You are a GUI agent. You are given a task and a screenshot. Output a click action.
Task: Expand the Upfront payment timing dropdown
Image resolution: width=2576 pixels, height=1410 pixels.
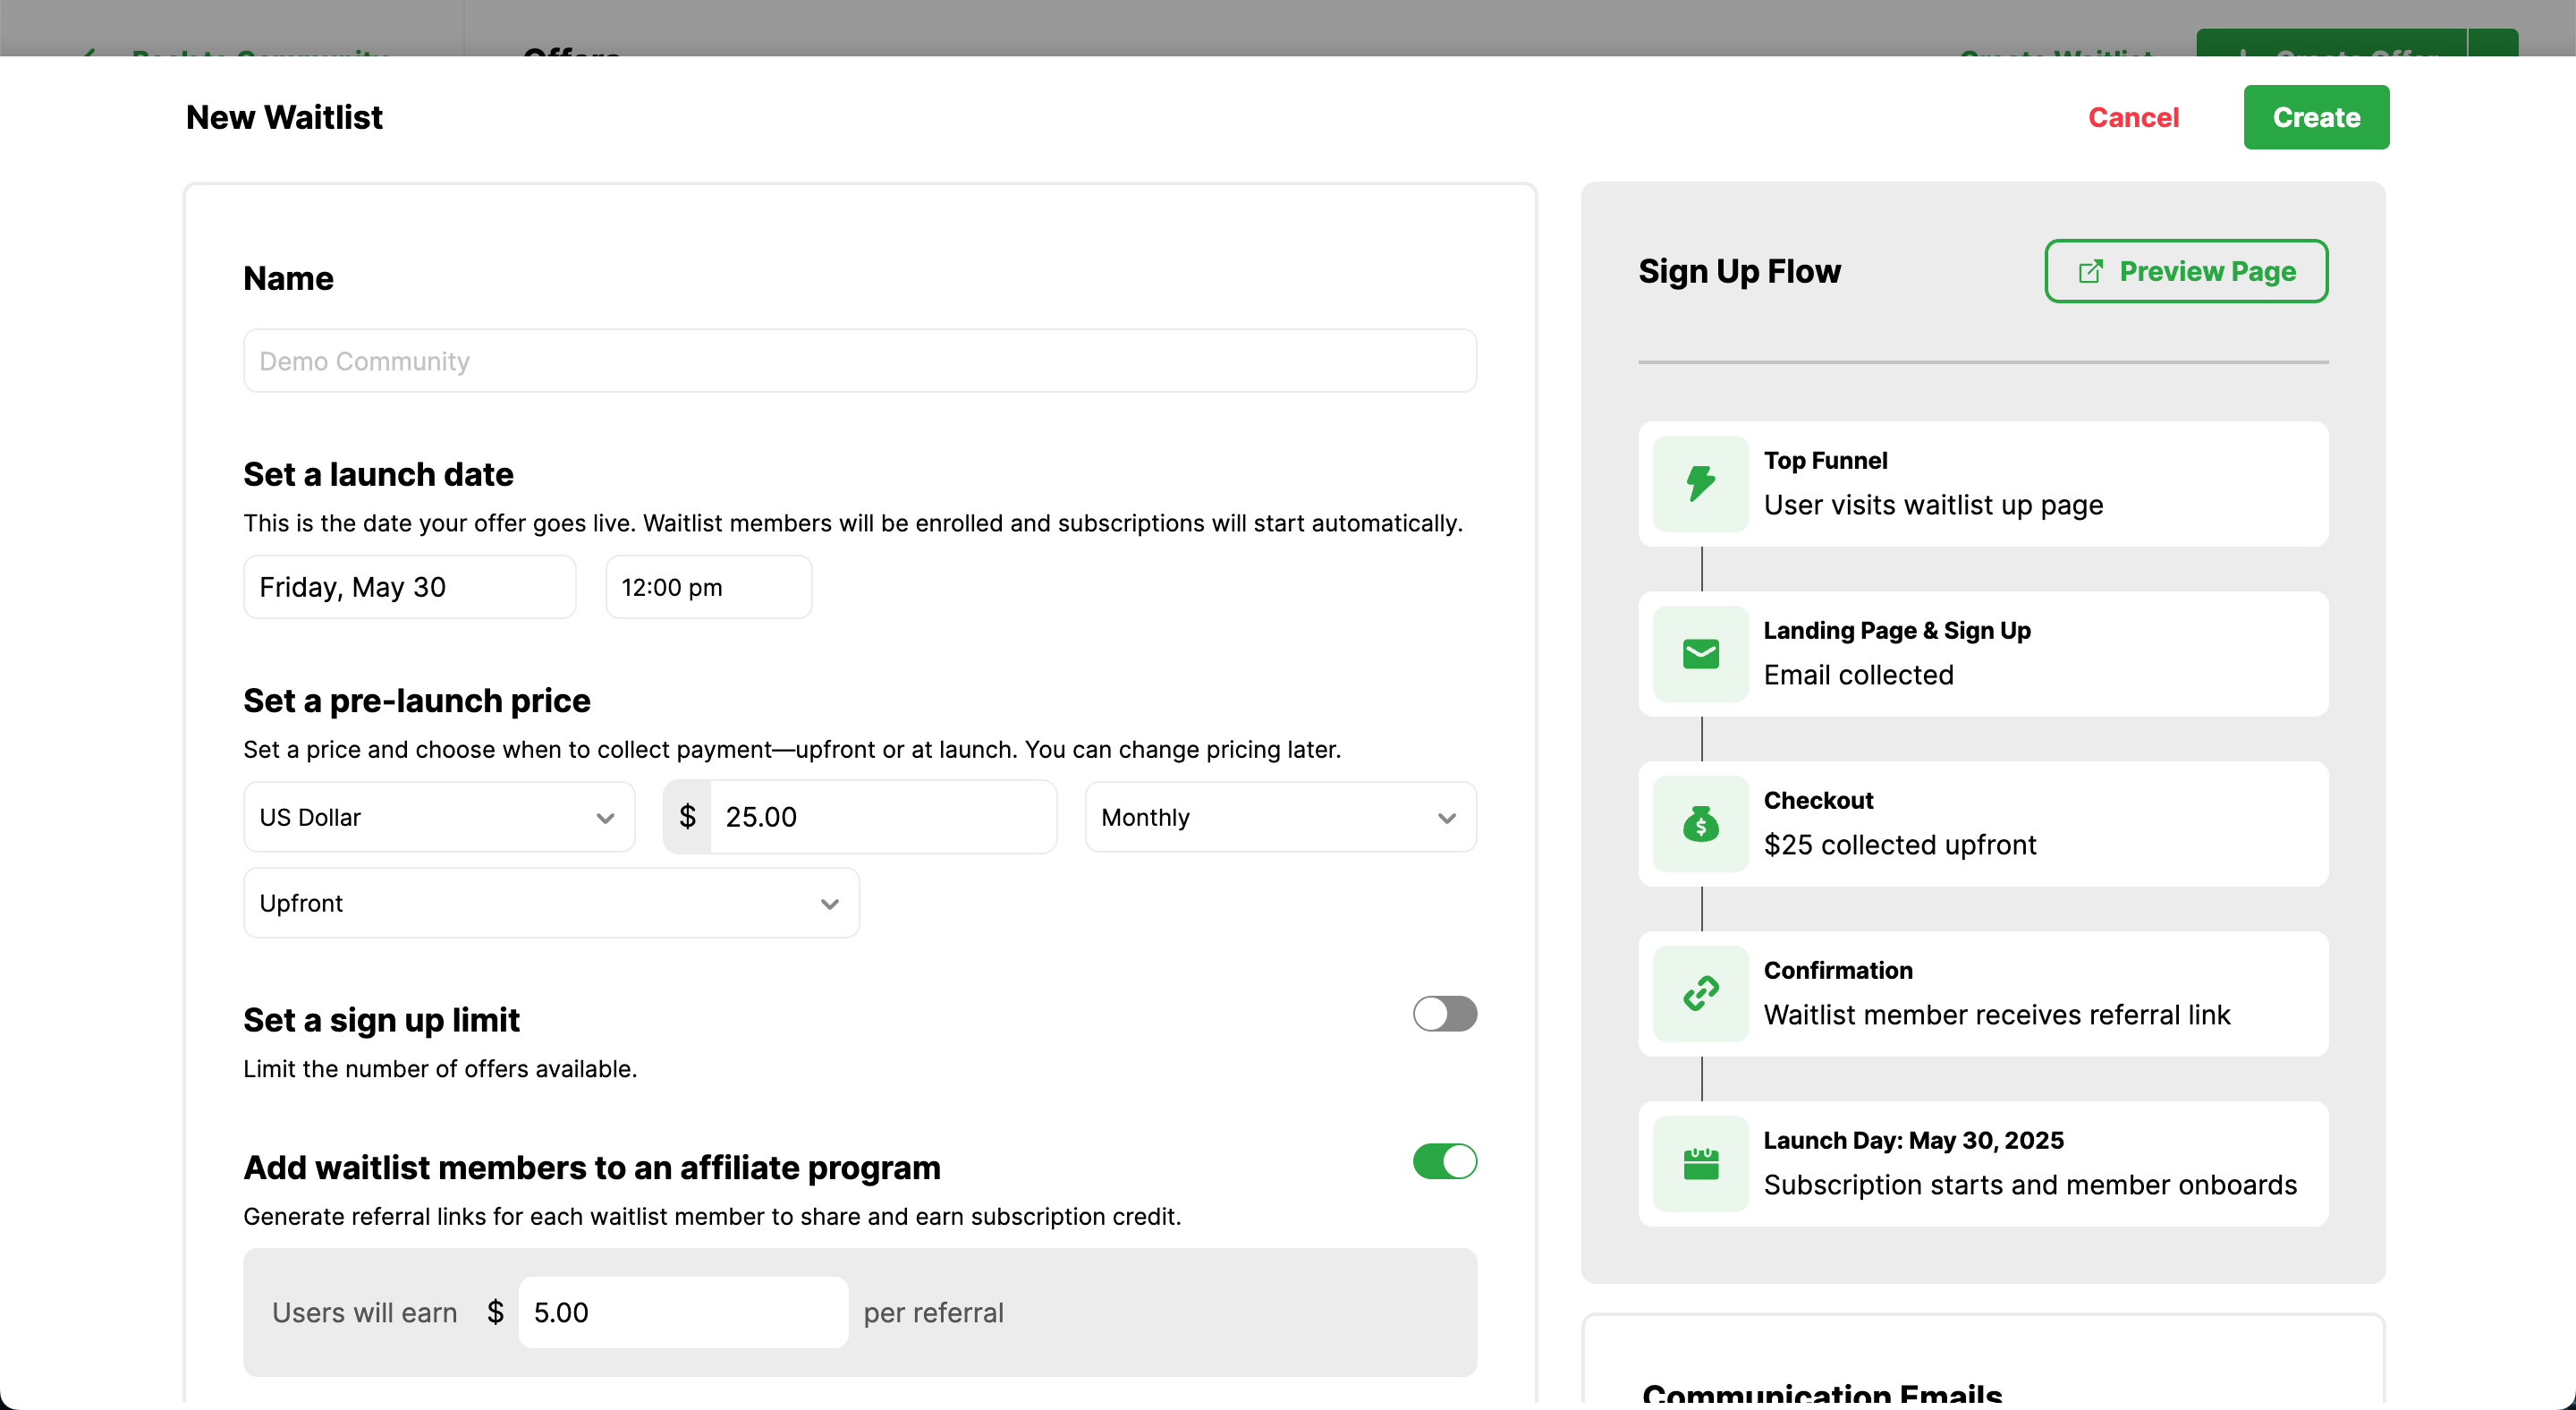point(550,903)
